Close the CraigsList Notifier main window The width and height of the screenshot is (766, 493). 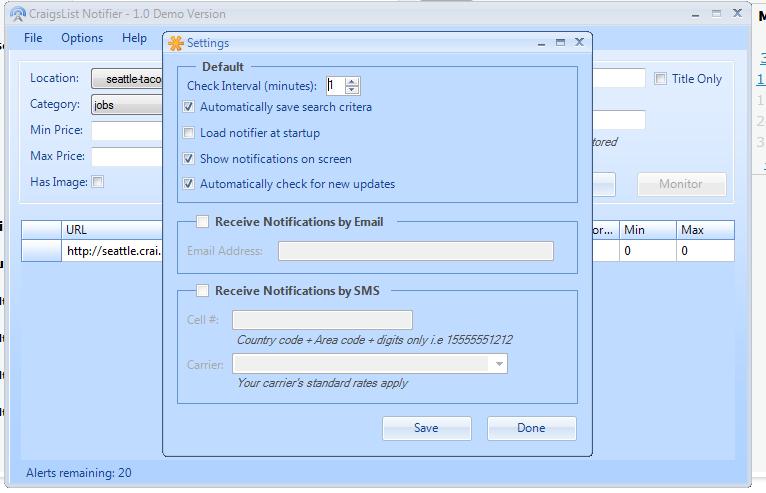click(738, 13)
